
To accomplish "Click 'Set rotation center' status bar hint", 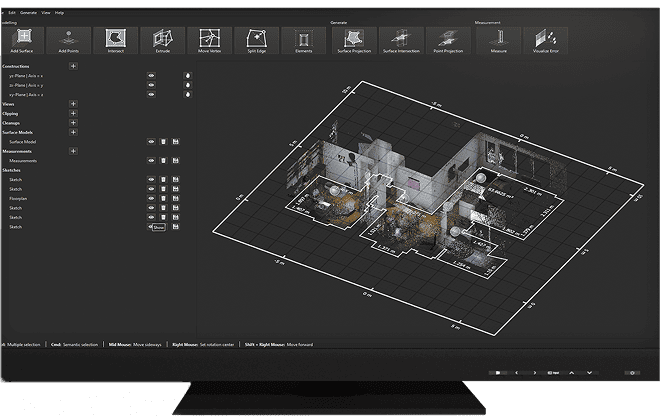I will 217,344.
